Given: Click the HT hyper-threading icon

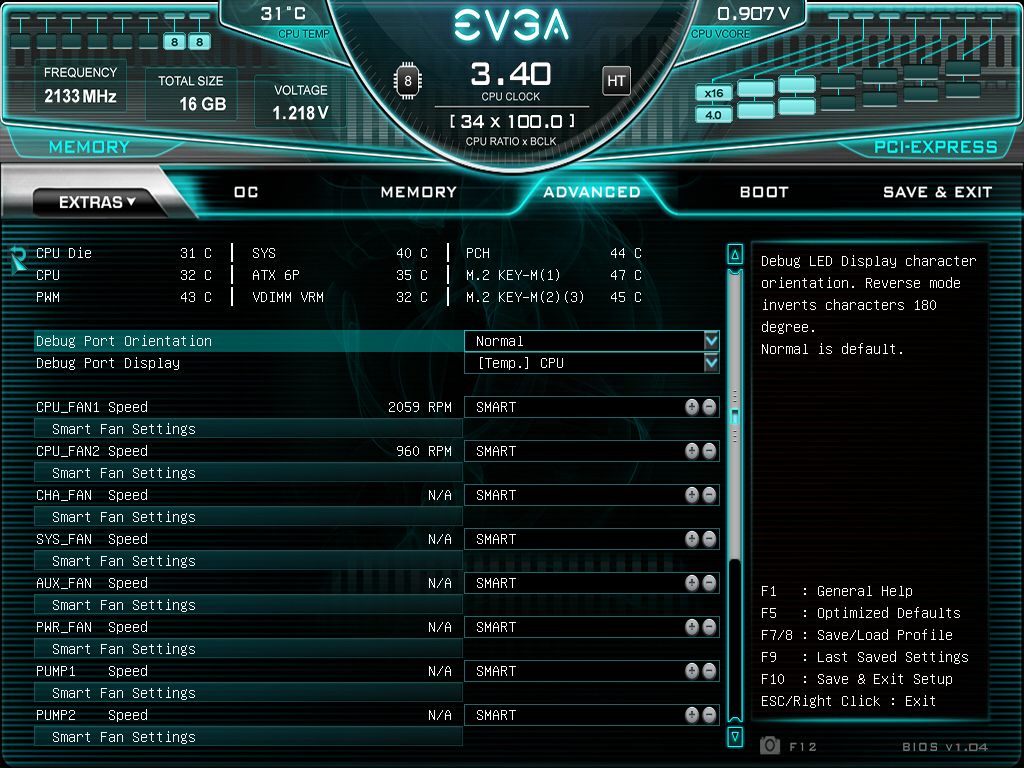Looking at the screenshot, I should pos(616,81).
